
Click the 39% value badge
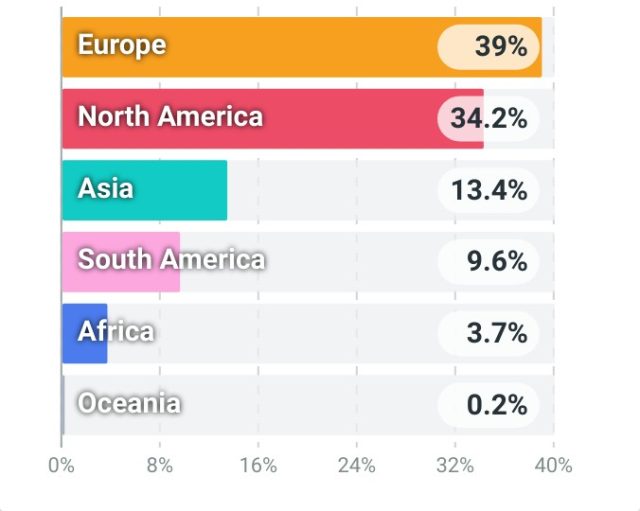tap(488, 47)
